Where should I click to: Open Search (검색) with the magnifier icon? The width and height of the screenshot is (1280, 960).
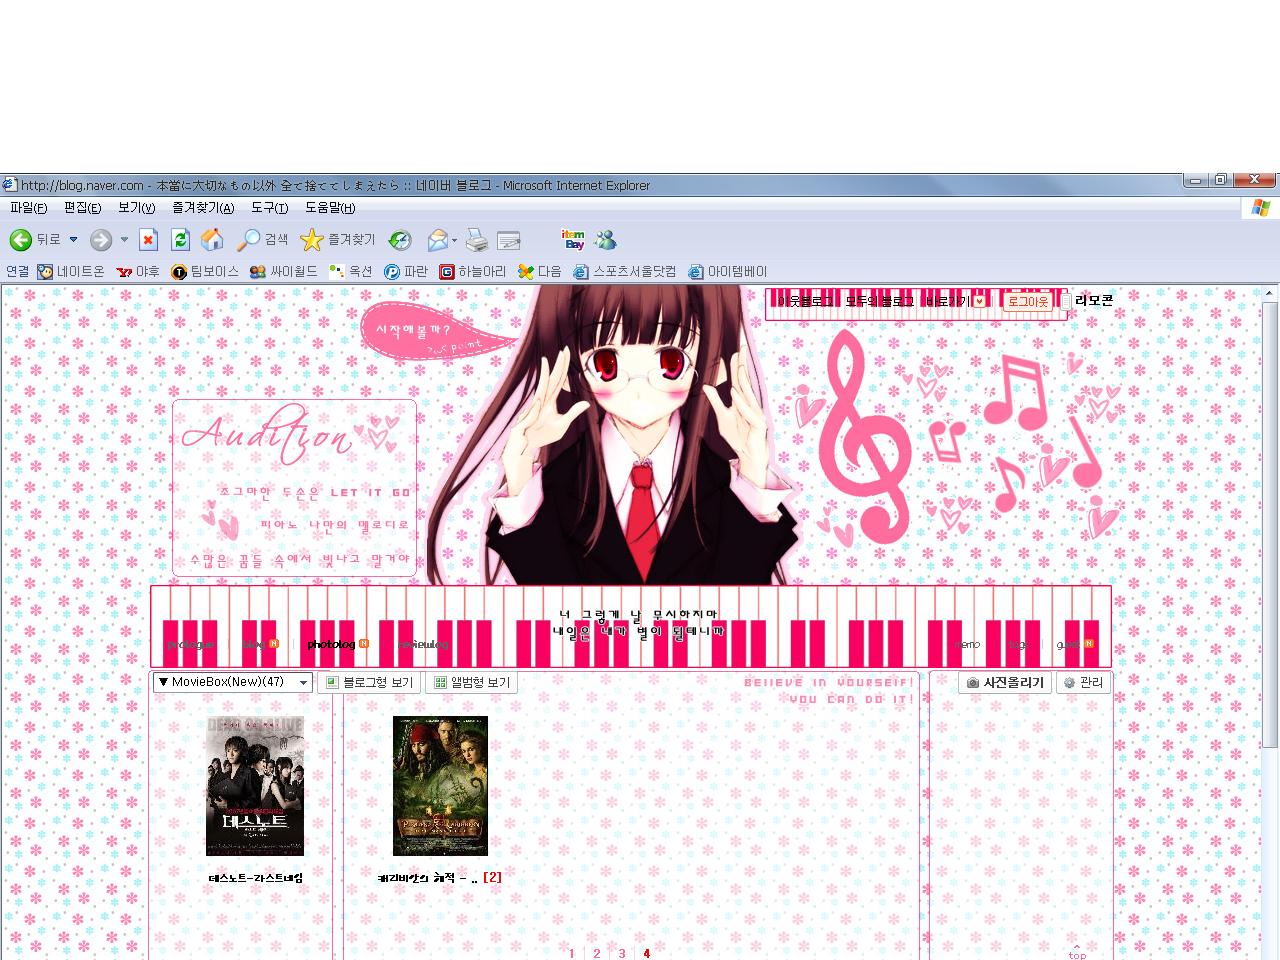262,240
